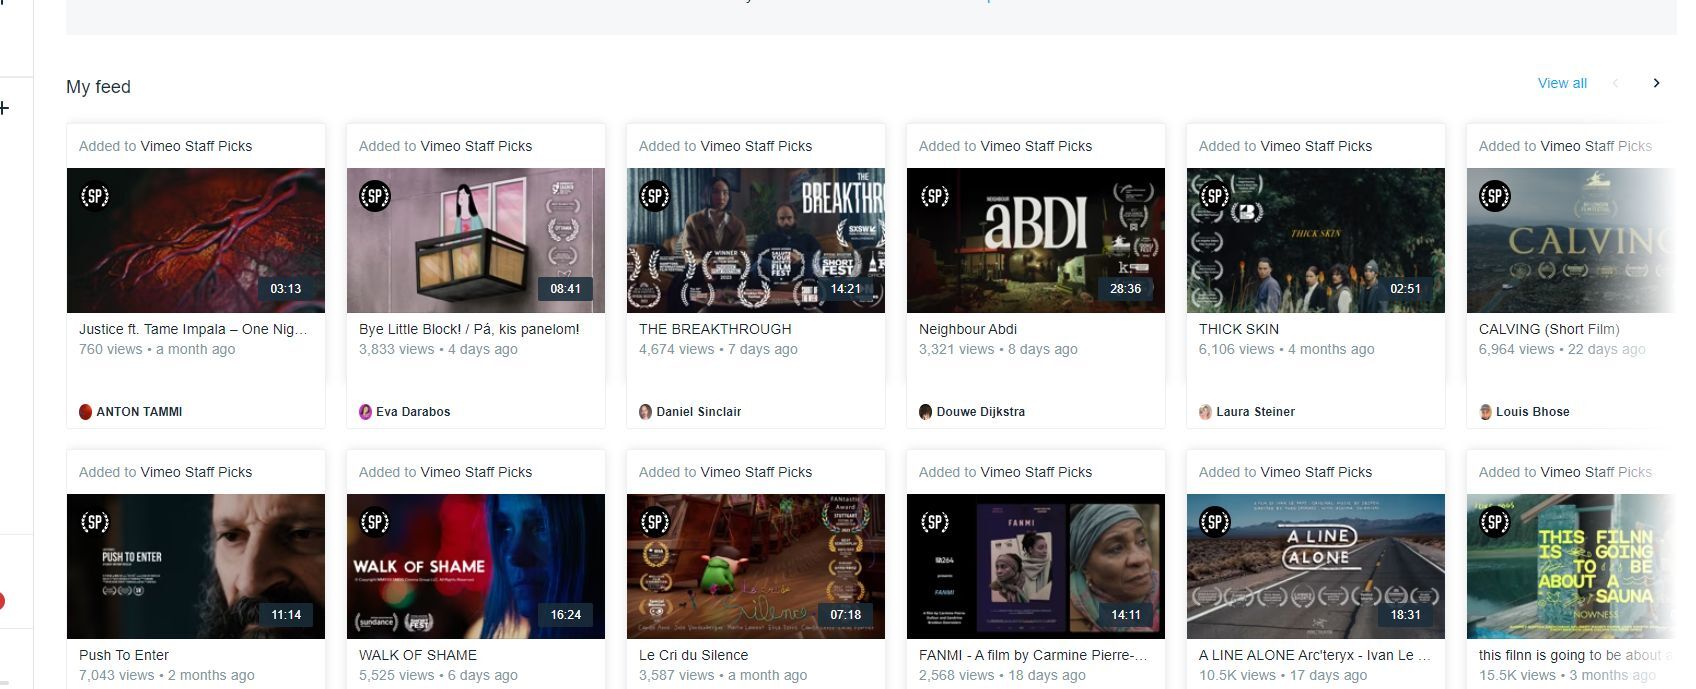The height and width of the screenshot is (689, 1696).
Task: Open Vimeo Staff Picks link above FANMI
Action: [x=1036, y=472]
